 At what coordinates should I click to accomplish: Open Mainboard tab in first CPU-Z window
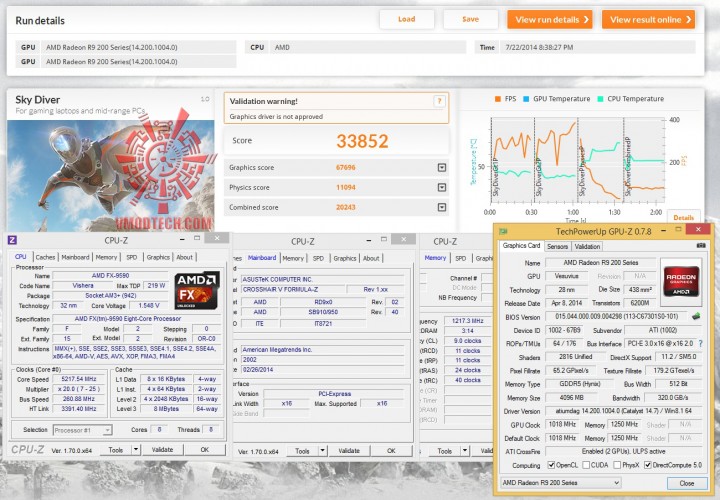tap(75, 258)
